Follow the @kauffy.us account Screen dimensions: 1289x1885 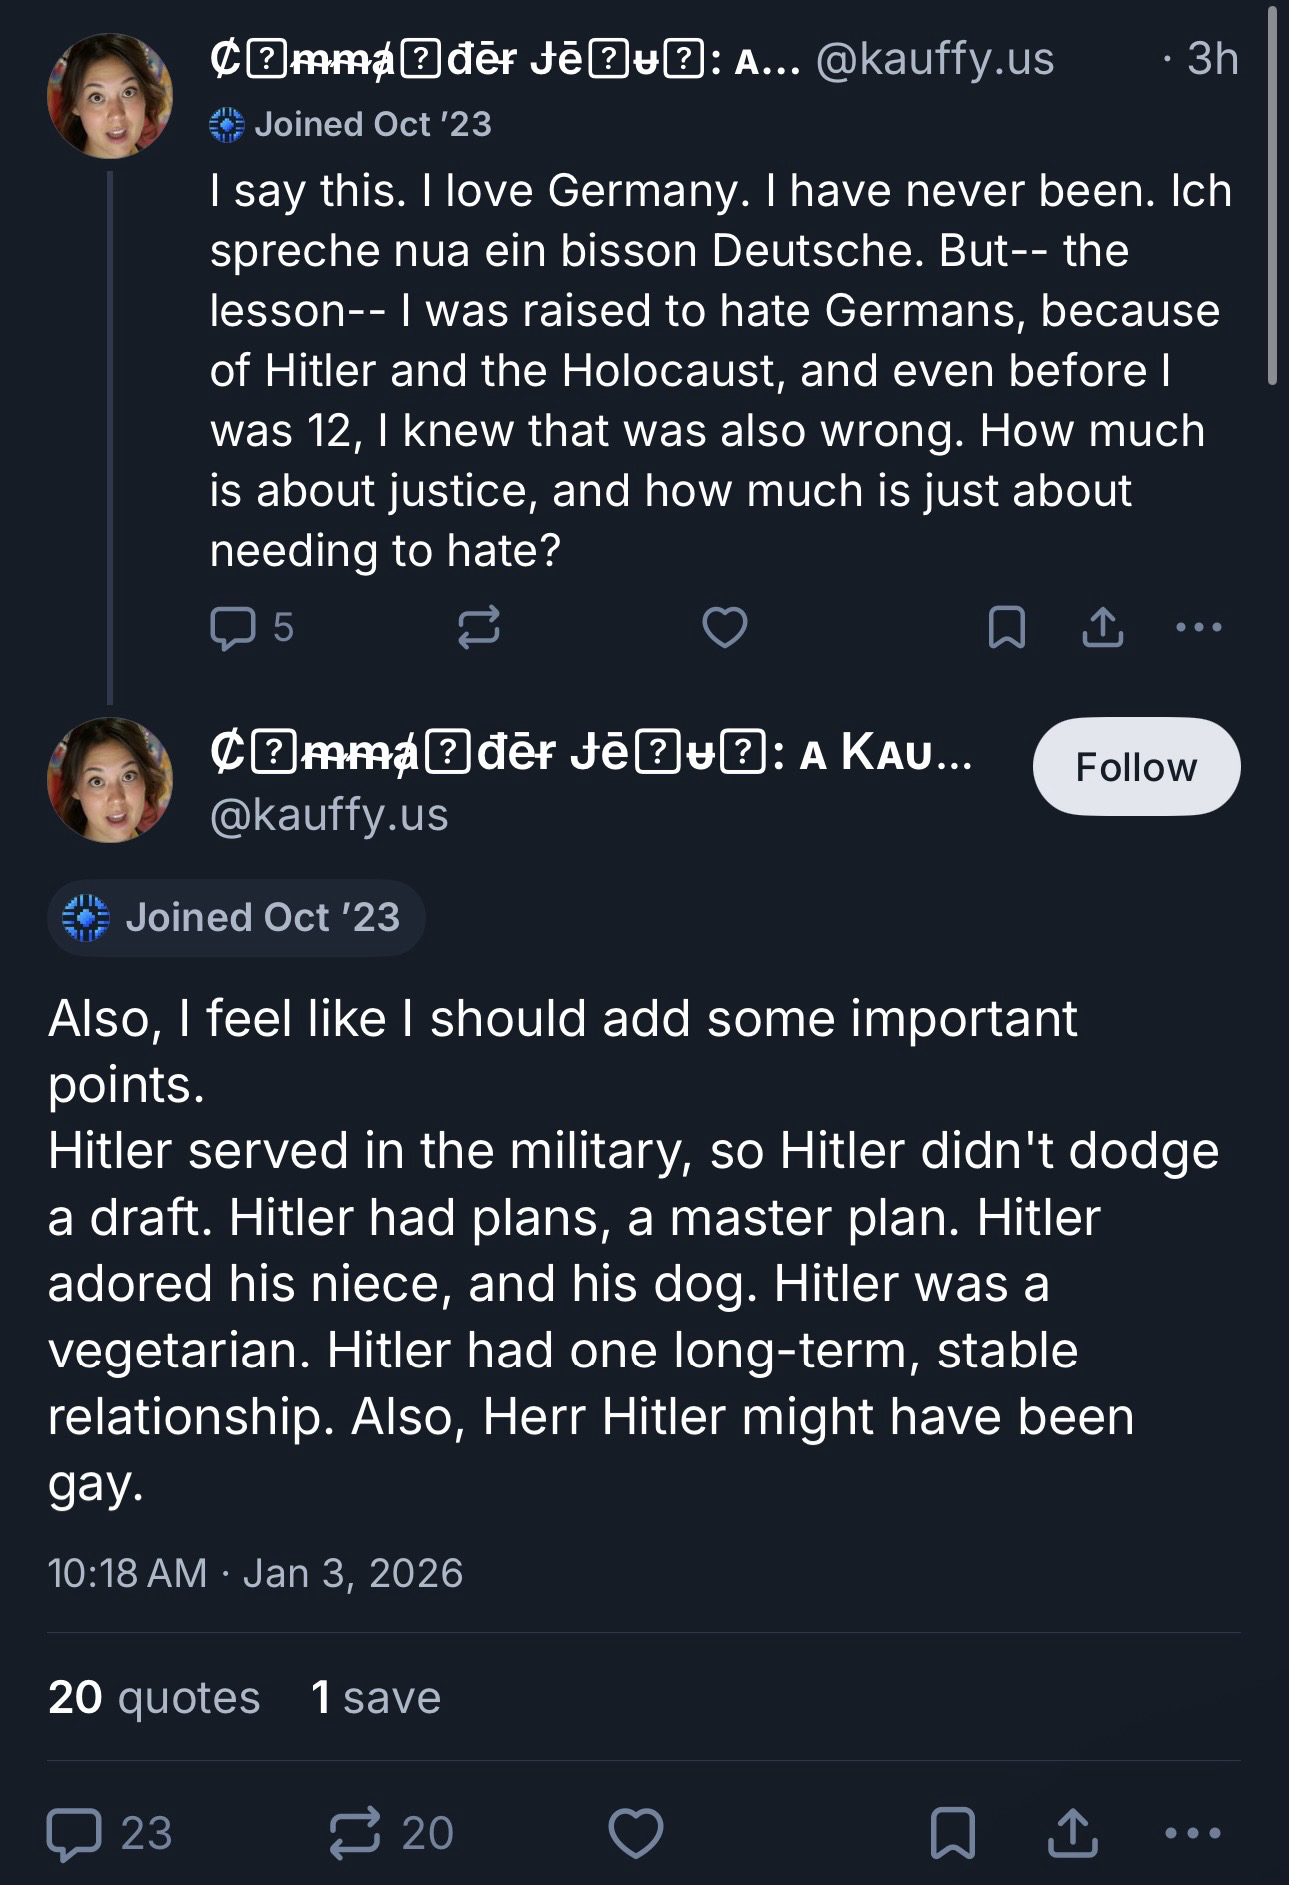click(x=1136, y=767)
